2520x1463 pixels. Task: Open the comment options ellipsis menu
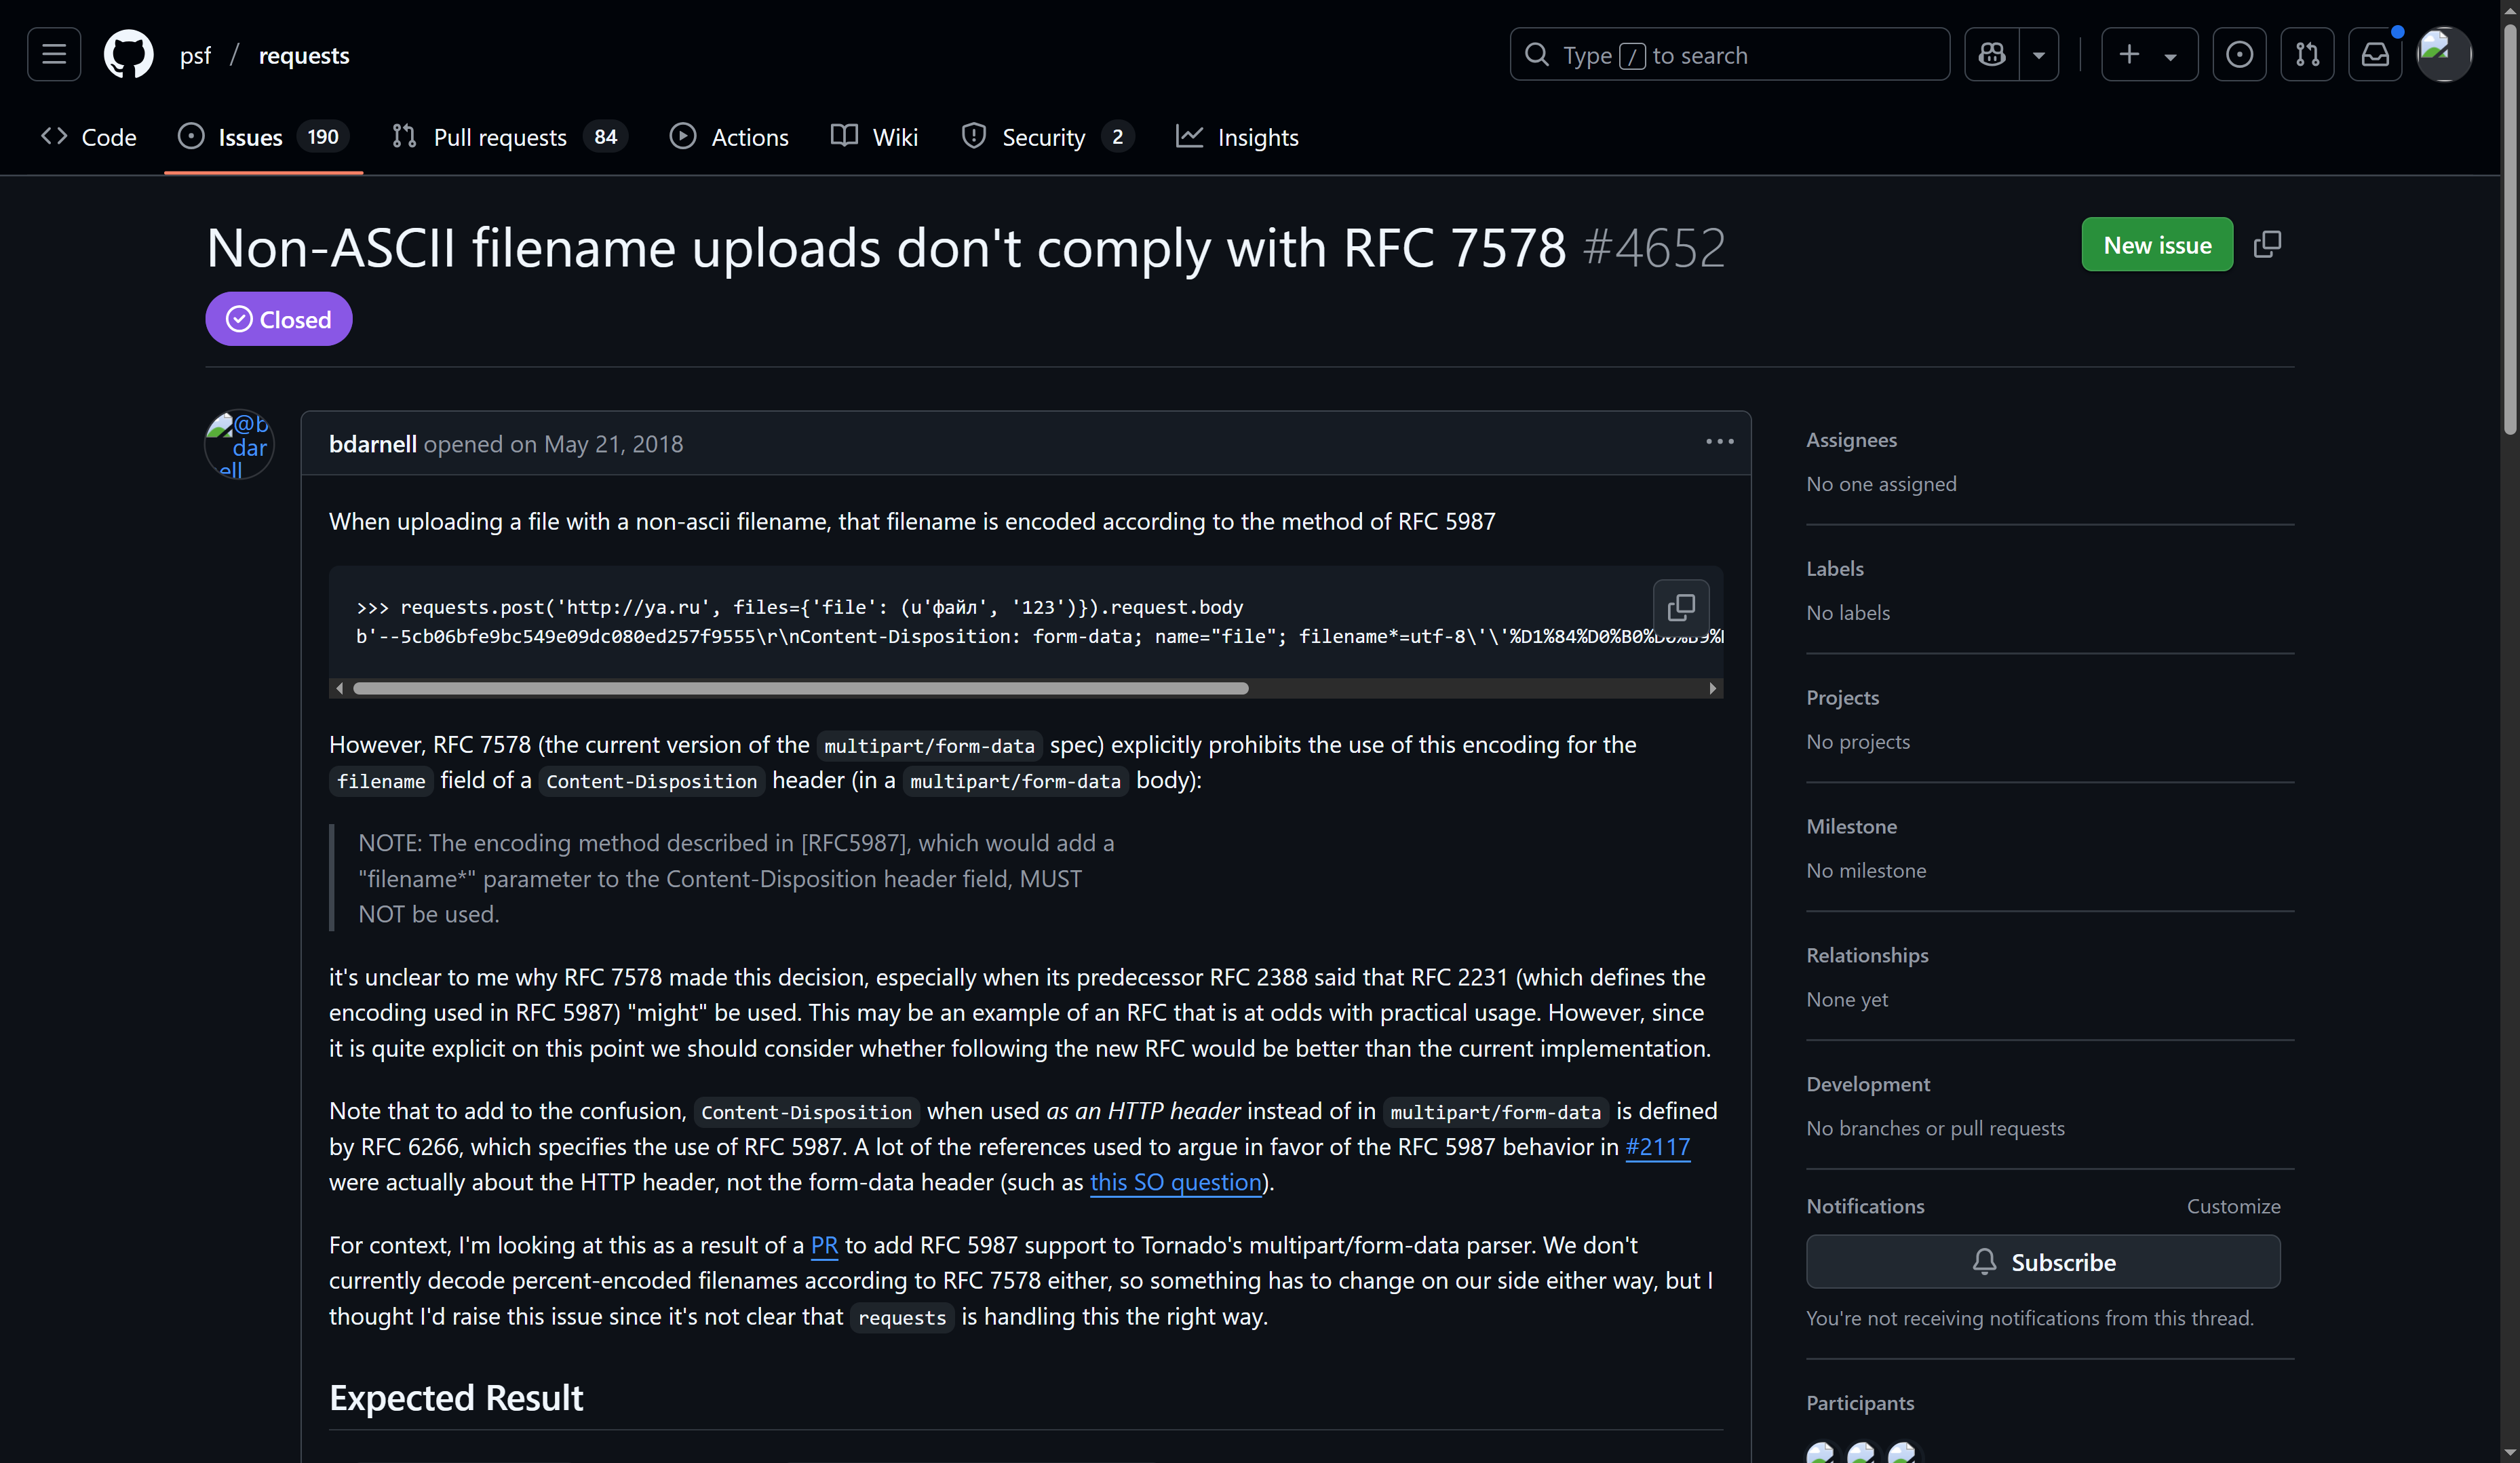point(1719,442)
